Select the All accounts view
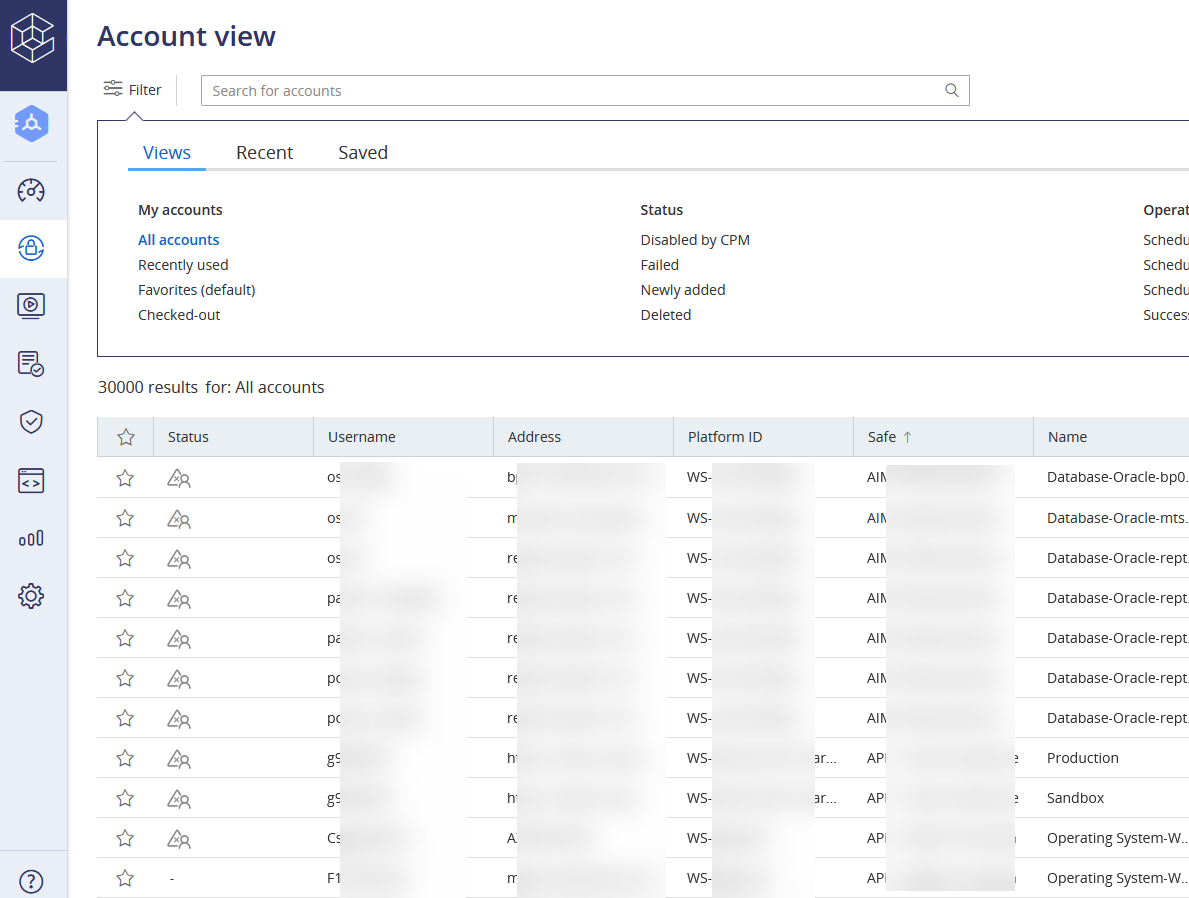Viewport: 1189px width, 898px height. click(178, 240)
